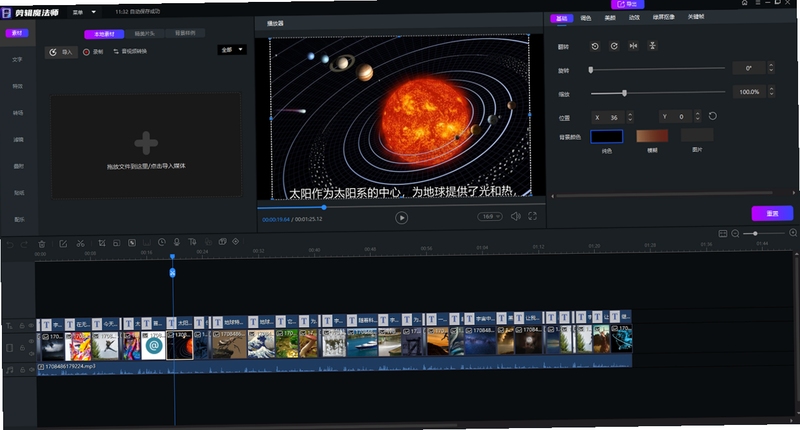
Task: Open the 16:9 aspect ratio dropdown
Action: point(490,217)
